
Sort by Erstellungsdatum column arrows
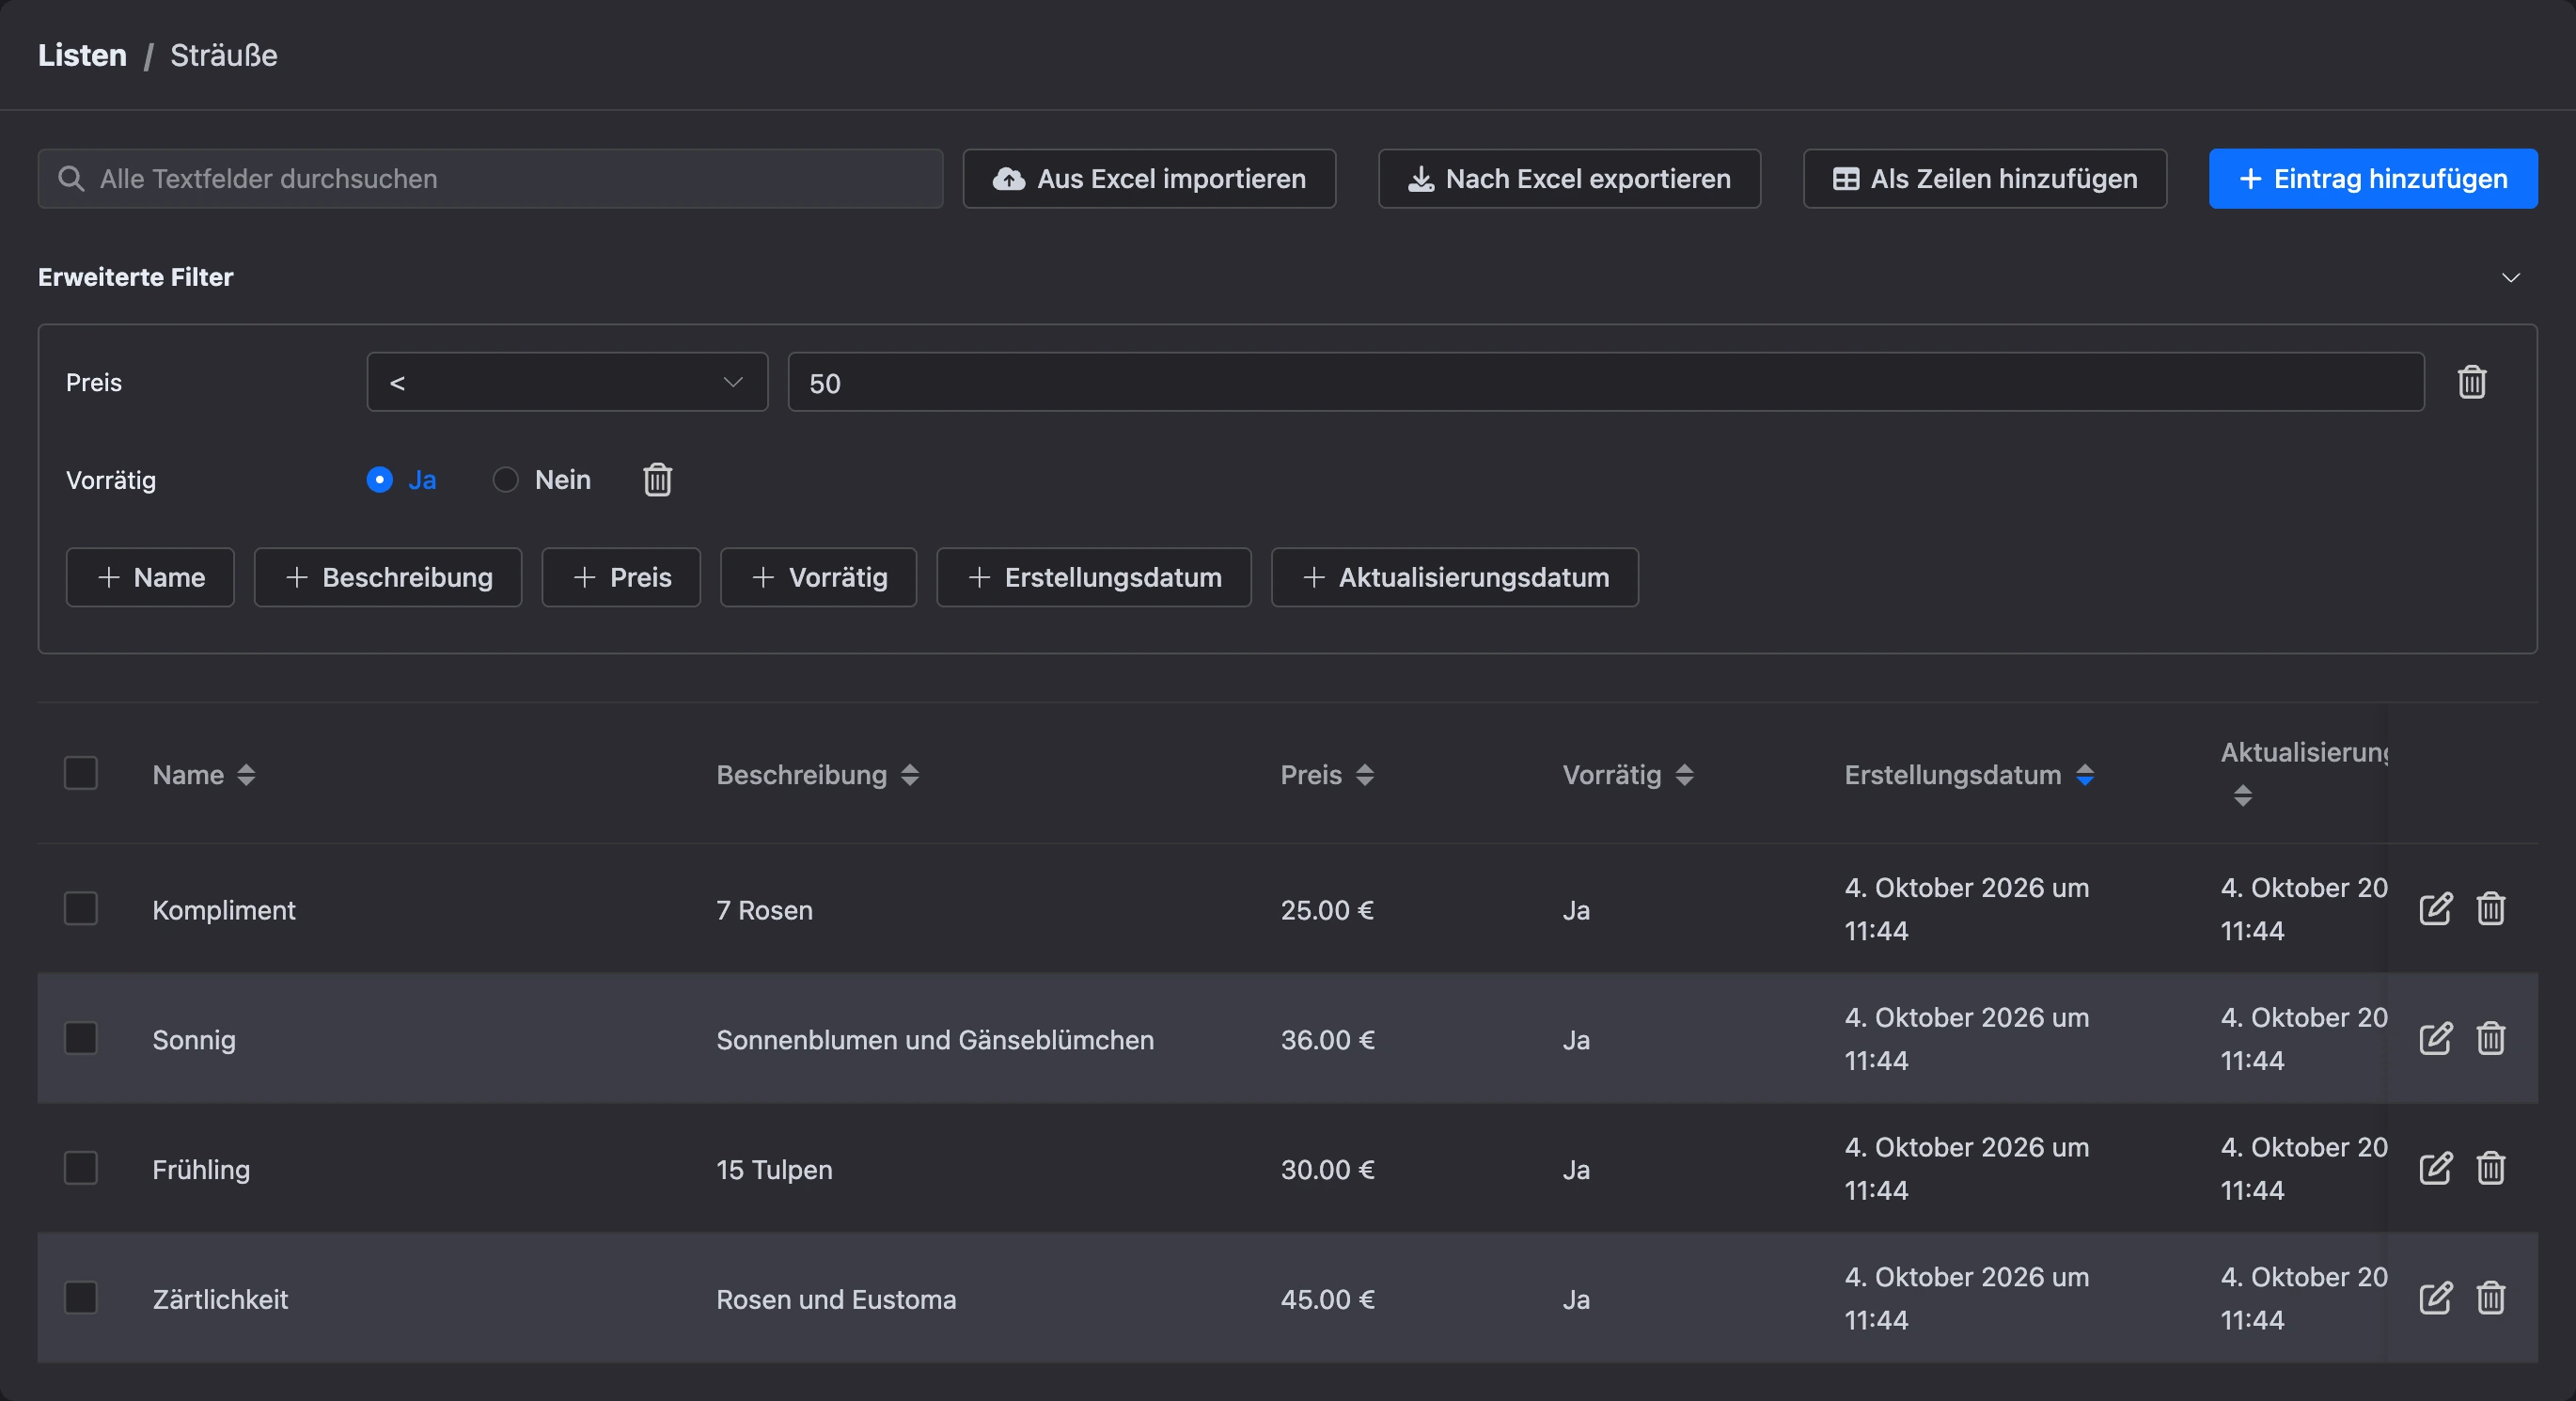2085,775
